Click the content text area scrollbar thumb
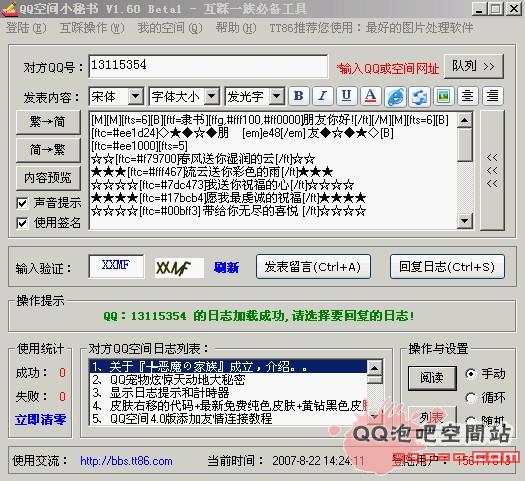The height and width of the screenshot is (481, 525). (x=465, y=145)
